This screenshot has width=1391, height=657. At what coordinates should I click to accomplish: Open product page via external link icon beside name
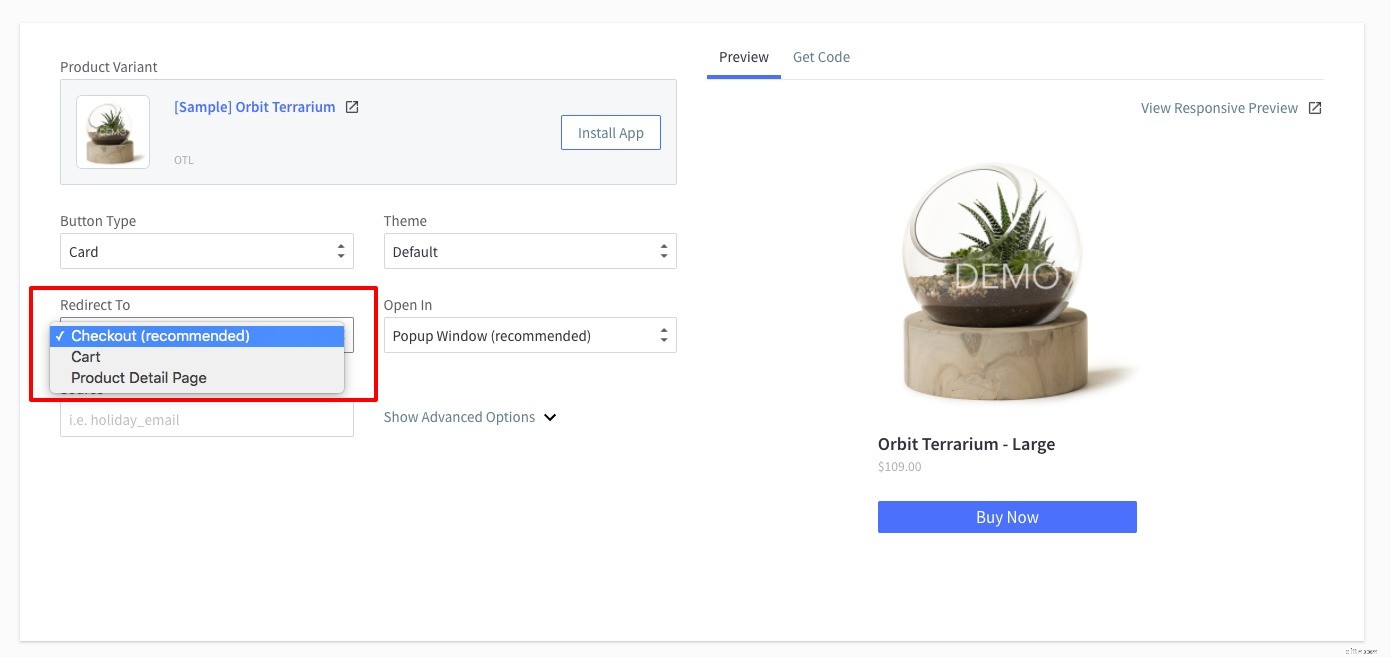click(x=352, y=106)
